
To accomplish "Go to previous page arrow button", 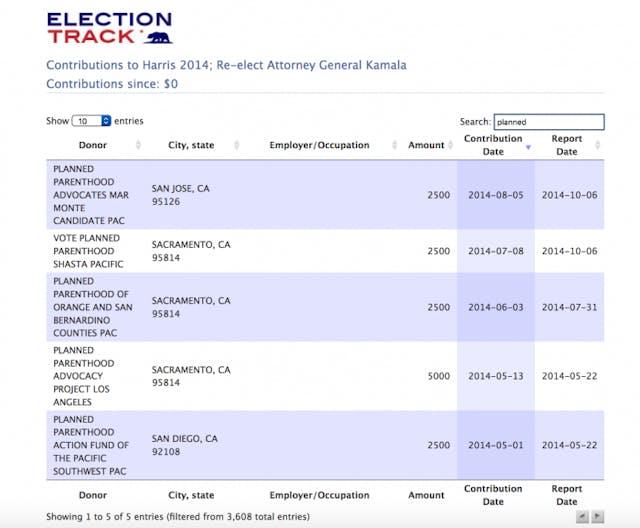I will [x=582, y=517].
